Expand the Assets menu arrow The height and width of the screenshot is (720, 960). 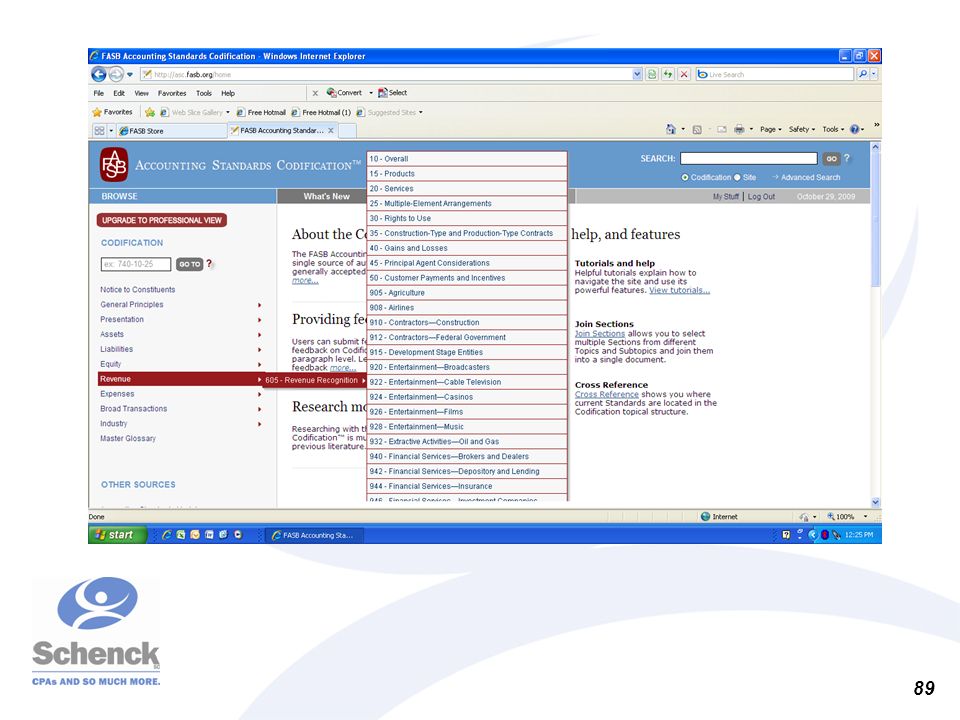[x=260, y=335]
